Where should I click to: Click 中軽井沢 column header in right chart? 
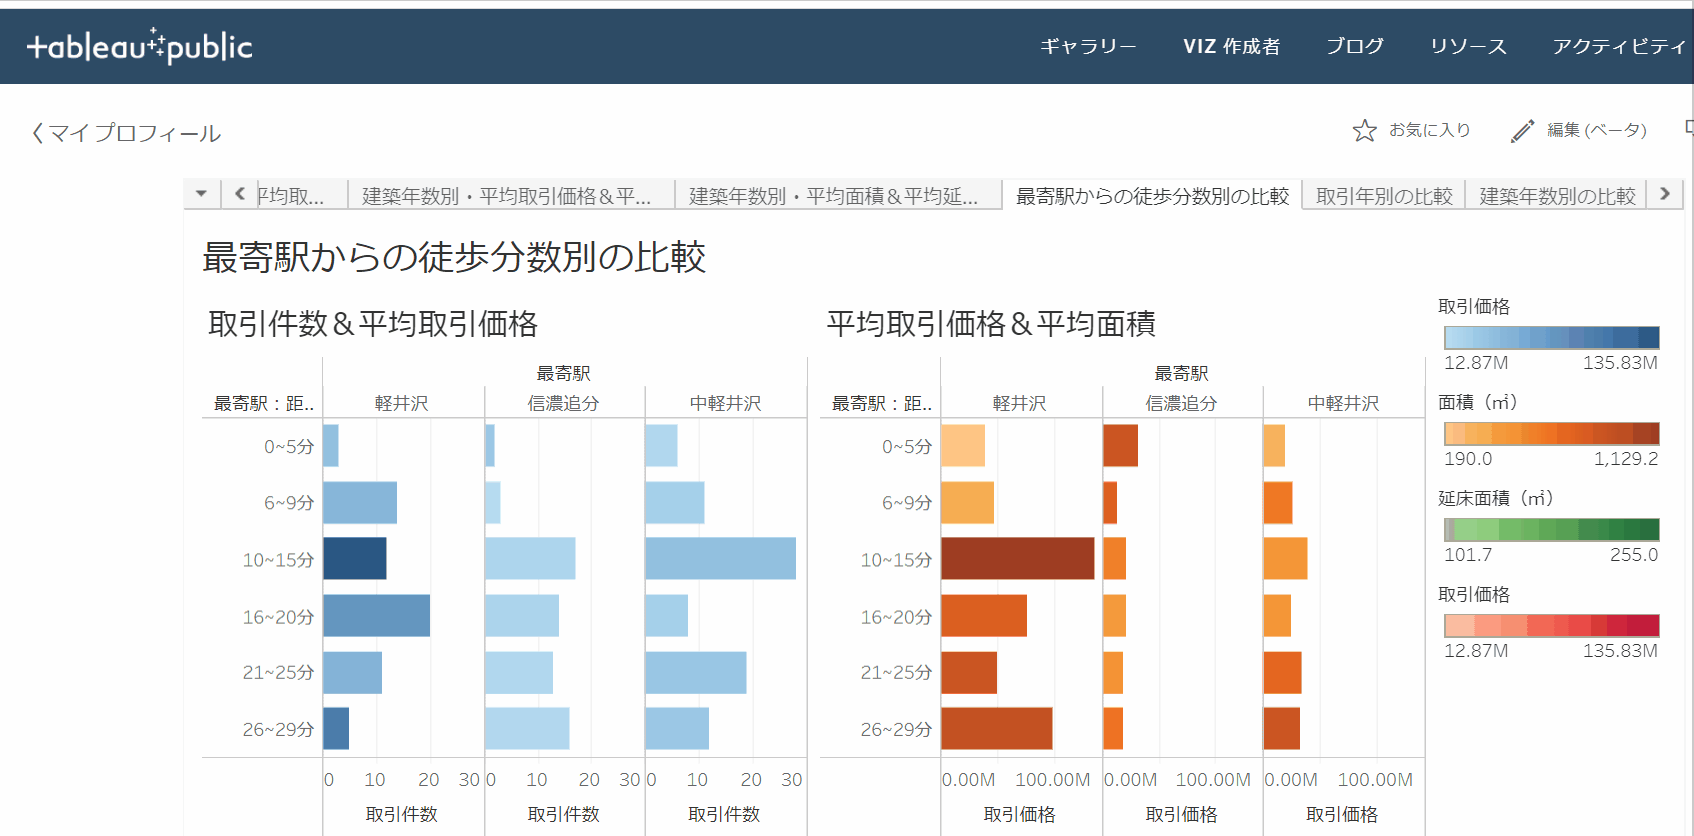(x=1344, y=403)
